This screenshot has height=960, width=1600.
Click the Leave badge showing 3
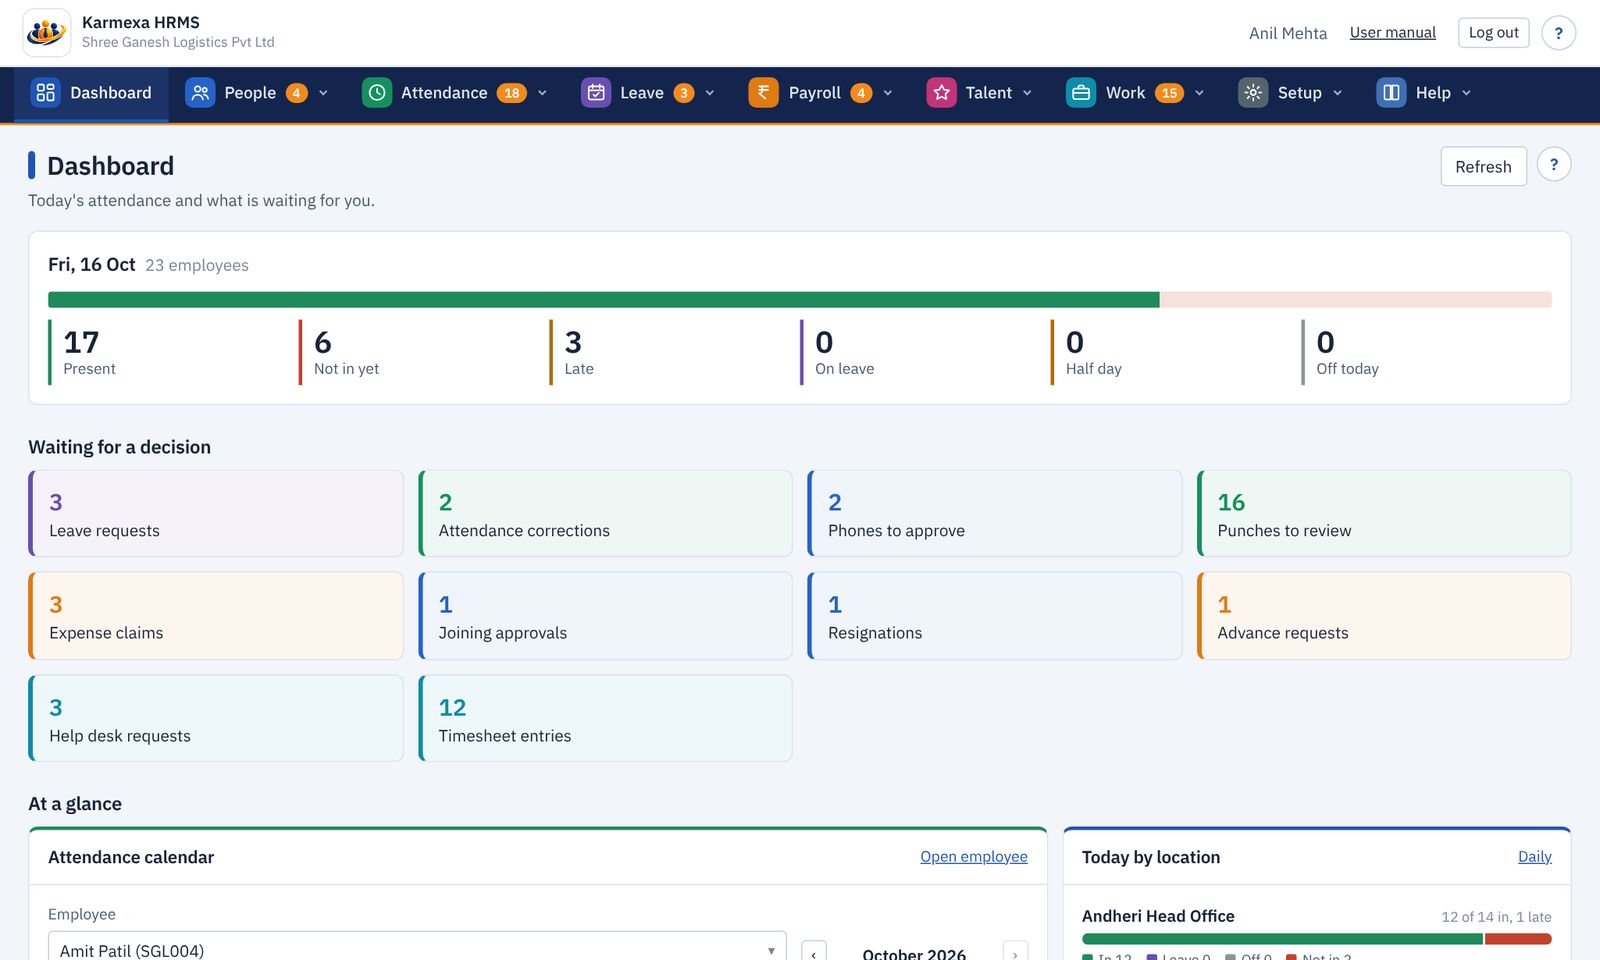(684, 93)
